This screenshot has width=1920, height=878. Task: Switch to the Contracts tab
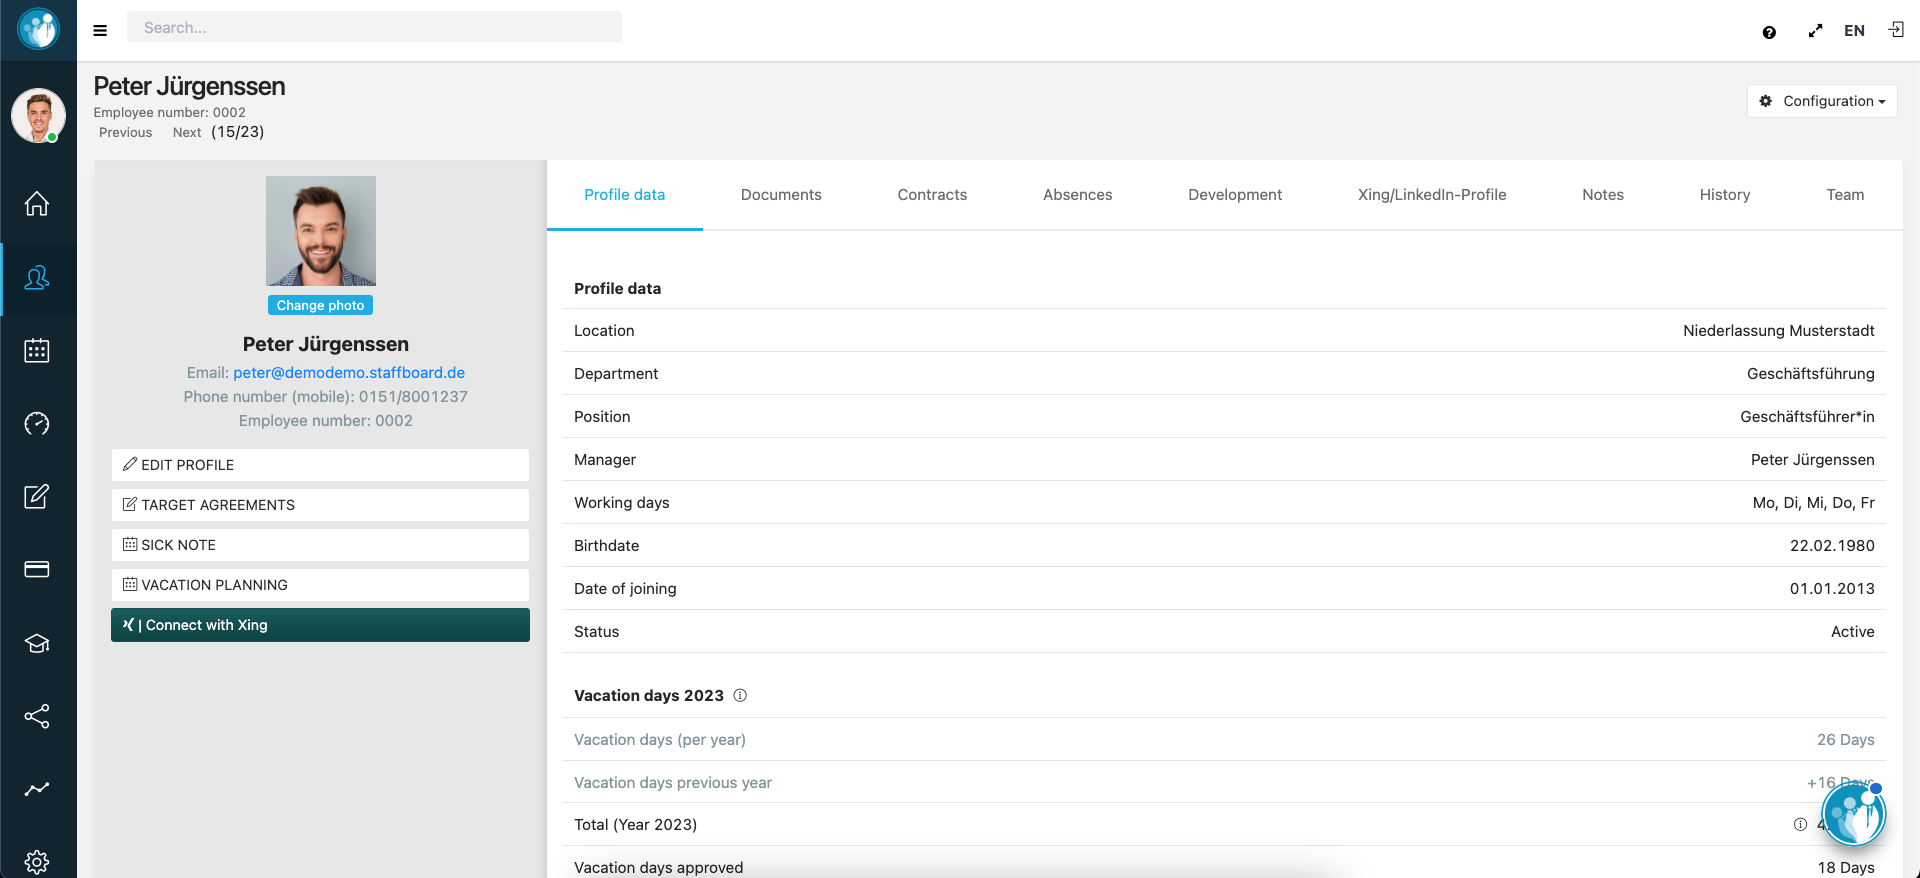932,195
